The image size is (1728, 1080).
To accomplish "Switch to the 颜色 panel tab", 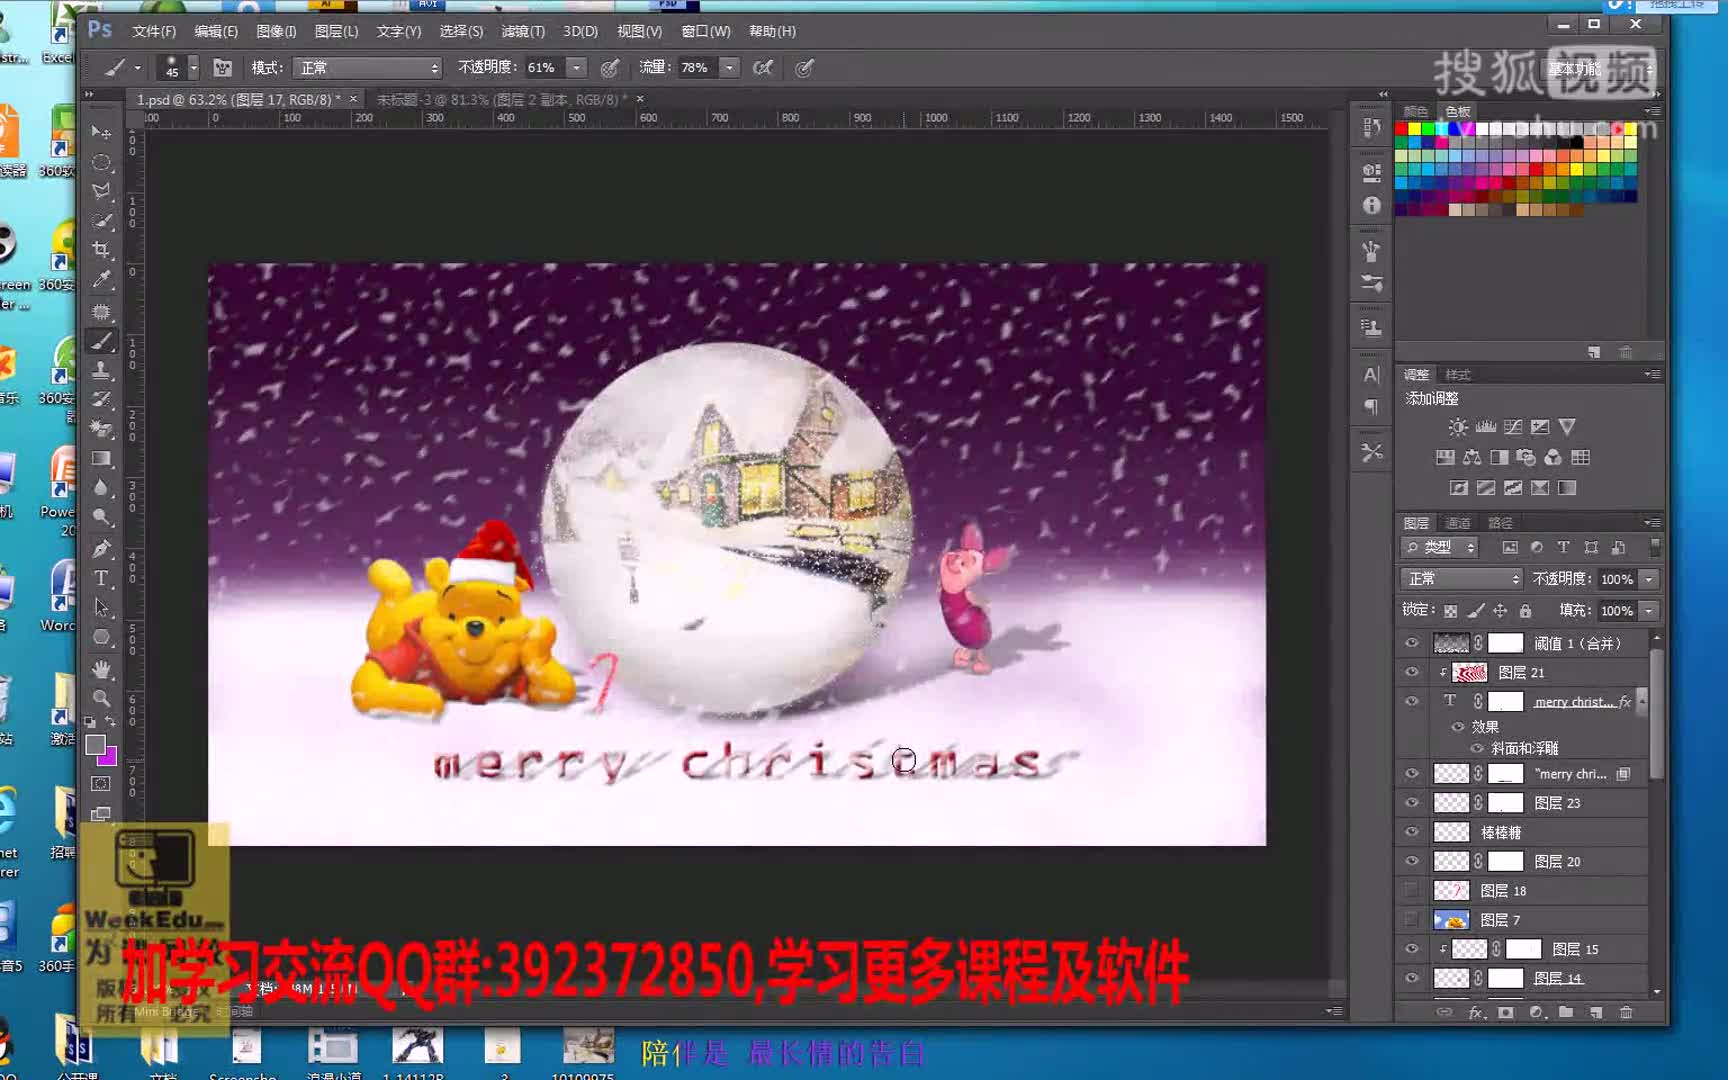I will (x=1416, y=111).
